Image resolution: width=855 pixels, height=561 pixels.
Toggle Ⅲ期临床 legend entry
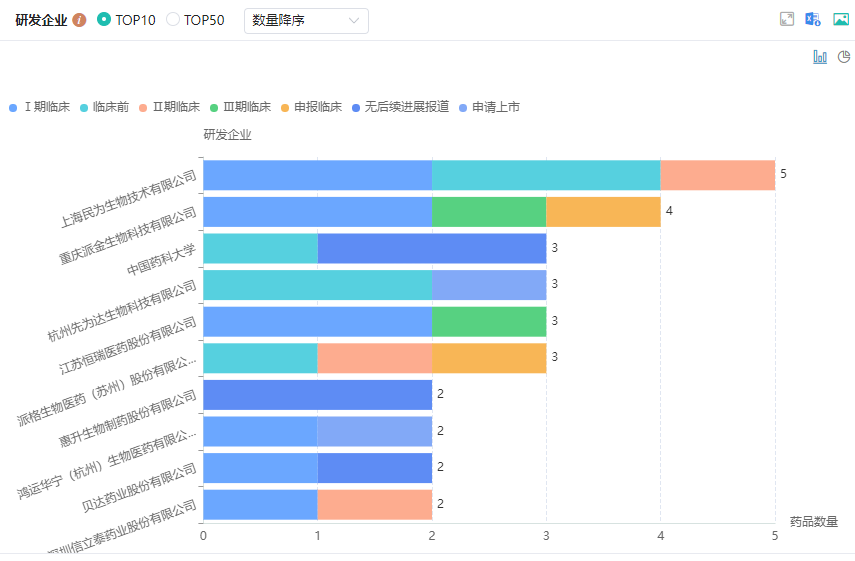(x=239, y=107)
